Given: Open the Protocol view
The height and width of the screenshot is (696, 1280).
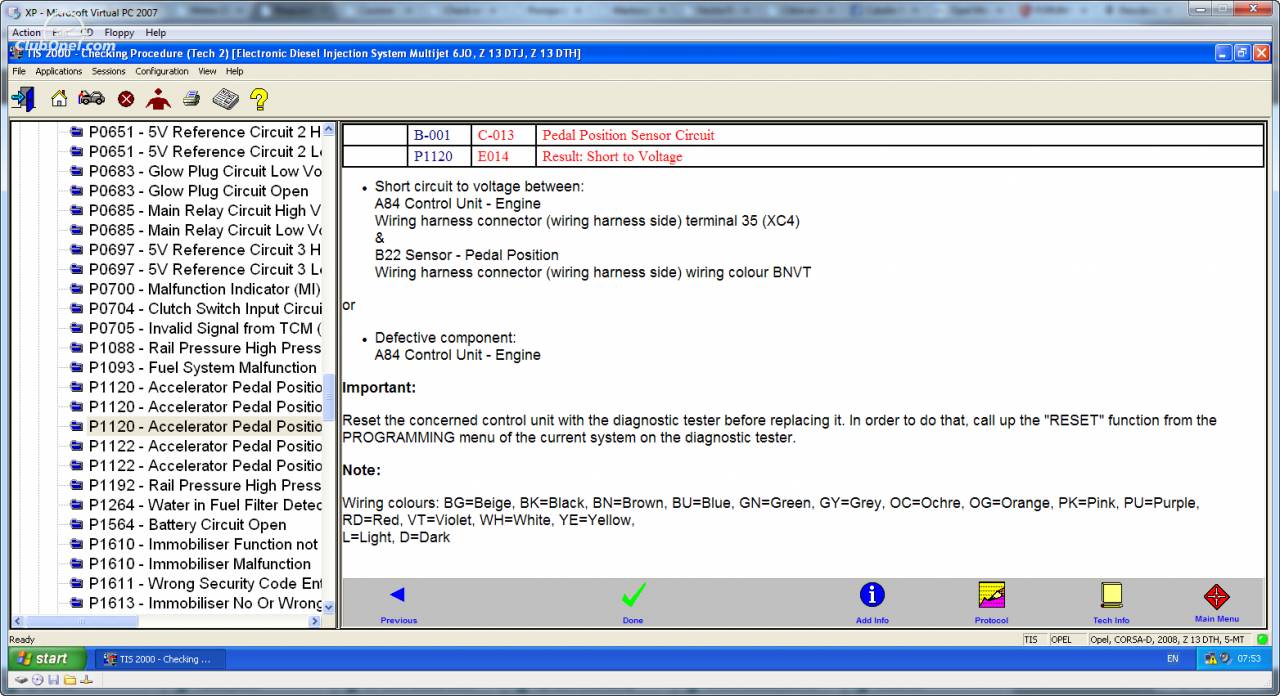Looking at the screenshot, I should point(991,603).
